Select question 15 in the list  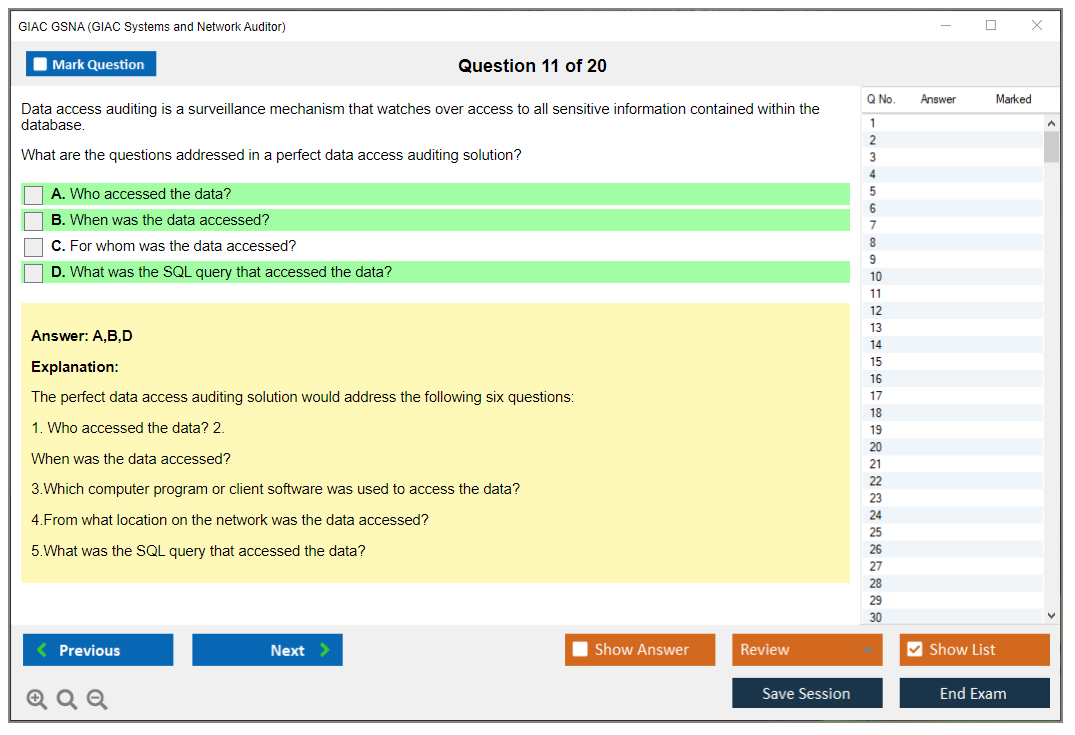point(876,362)
